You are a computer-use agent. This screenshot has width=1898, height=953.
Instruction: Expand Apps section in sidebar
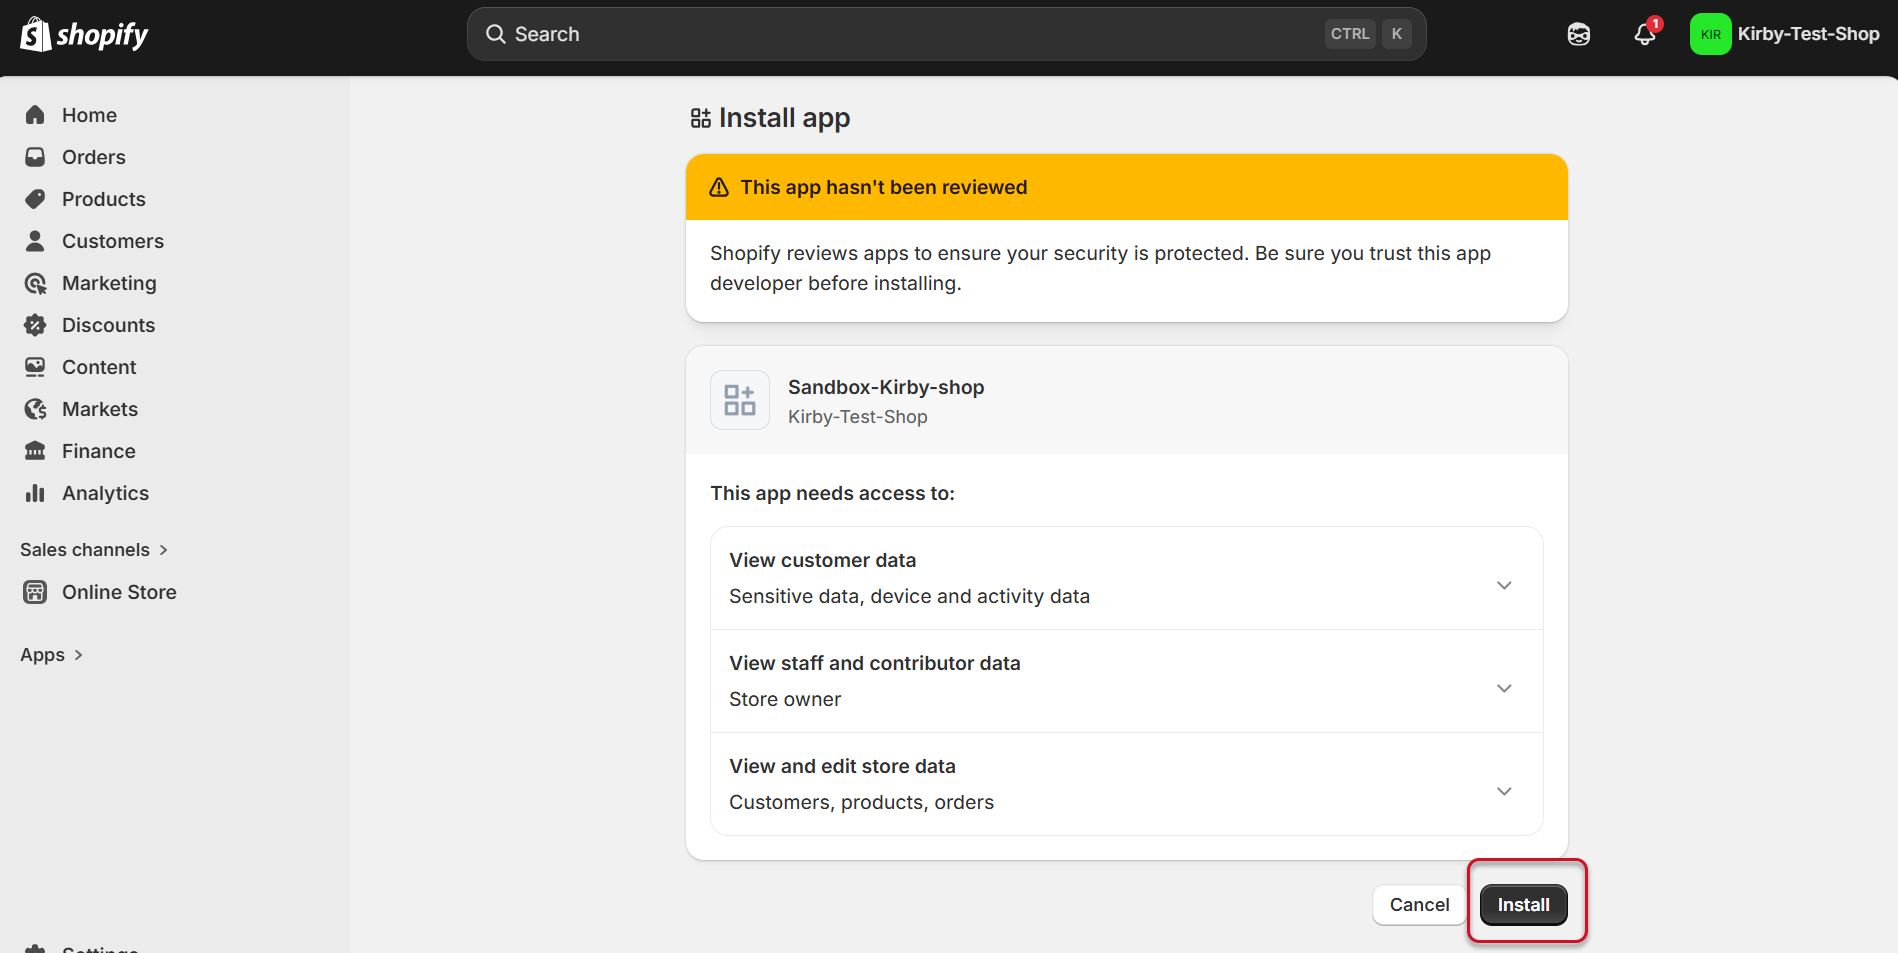tap(51, 655)
